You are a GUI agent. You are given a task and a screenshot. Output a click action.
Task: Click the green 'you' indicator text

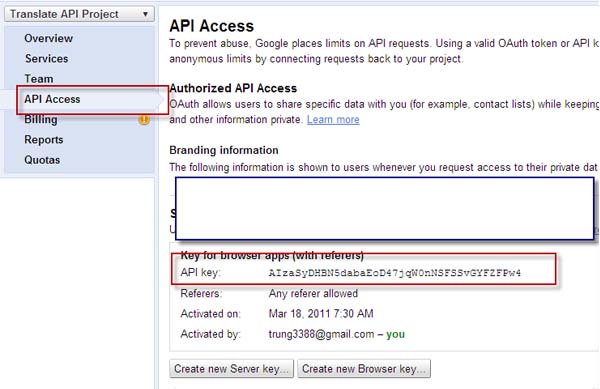395,334
